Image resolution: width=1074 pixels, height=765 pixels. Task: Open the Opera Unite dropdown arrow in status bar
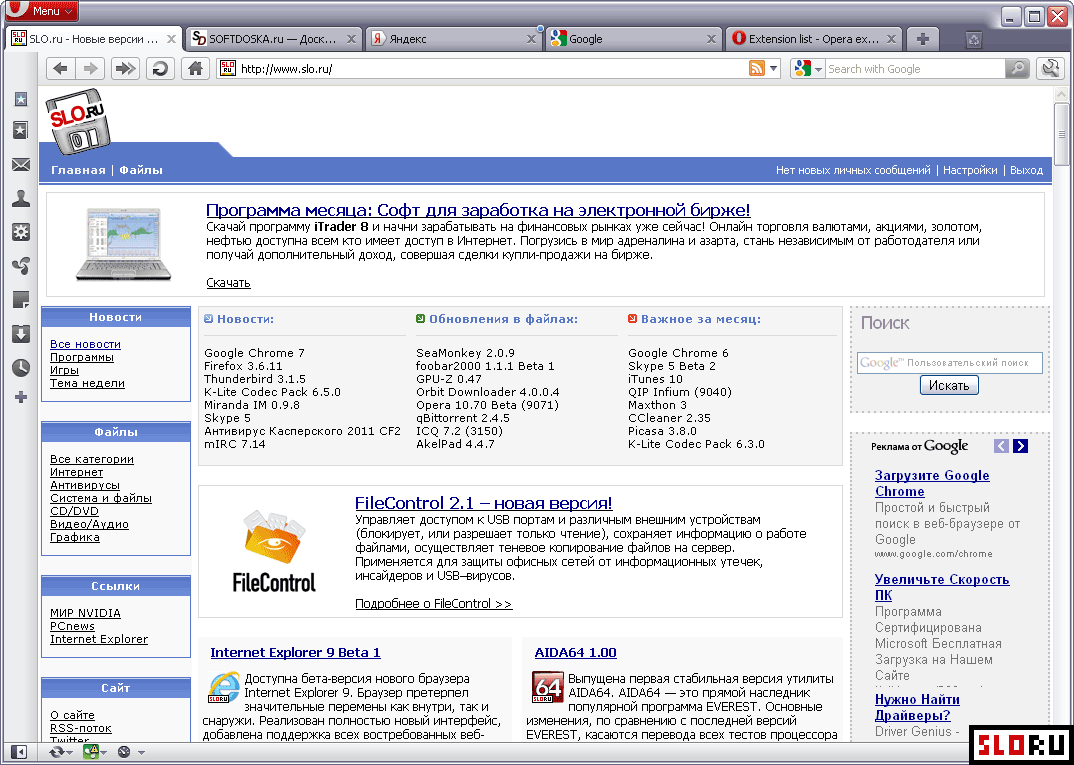click(x=103, y=753)
